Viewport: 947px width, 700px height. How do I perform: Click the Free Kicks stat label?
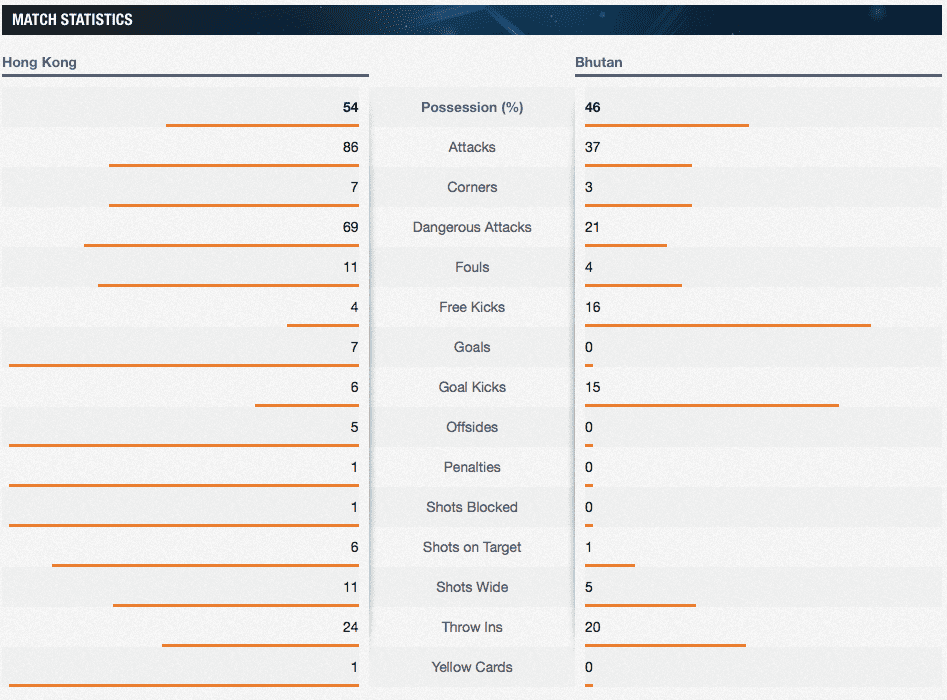coord(472,307)
